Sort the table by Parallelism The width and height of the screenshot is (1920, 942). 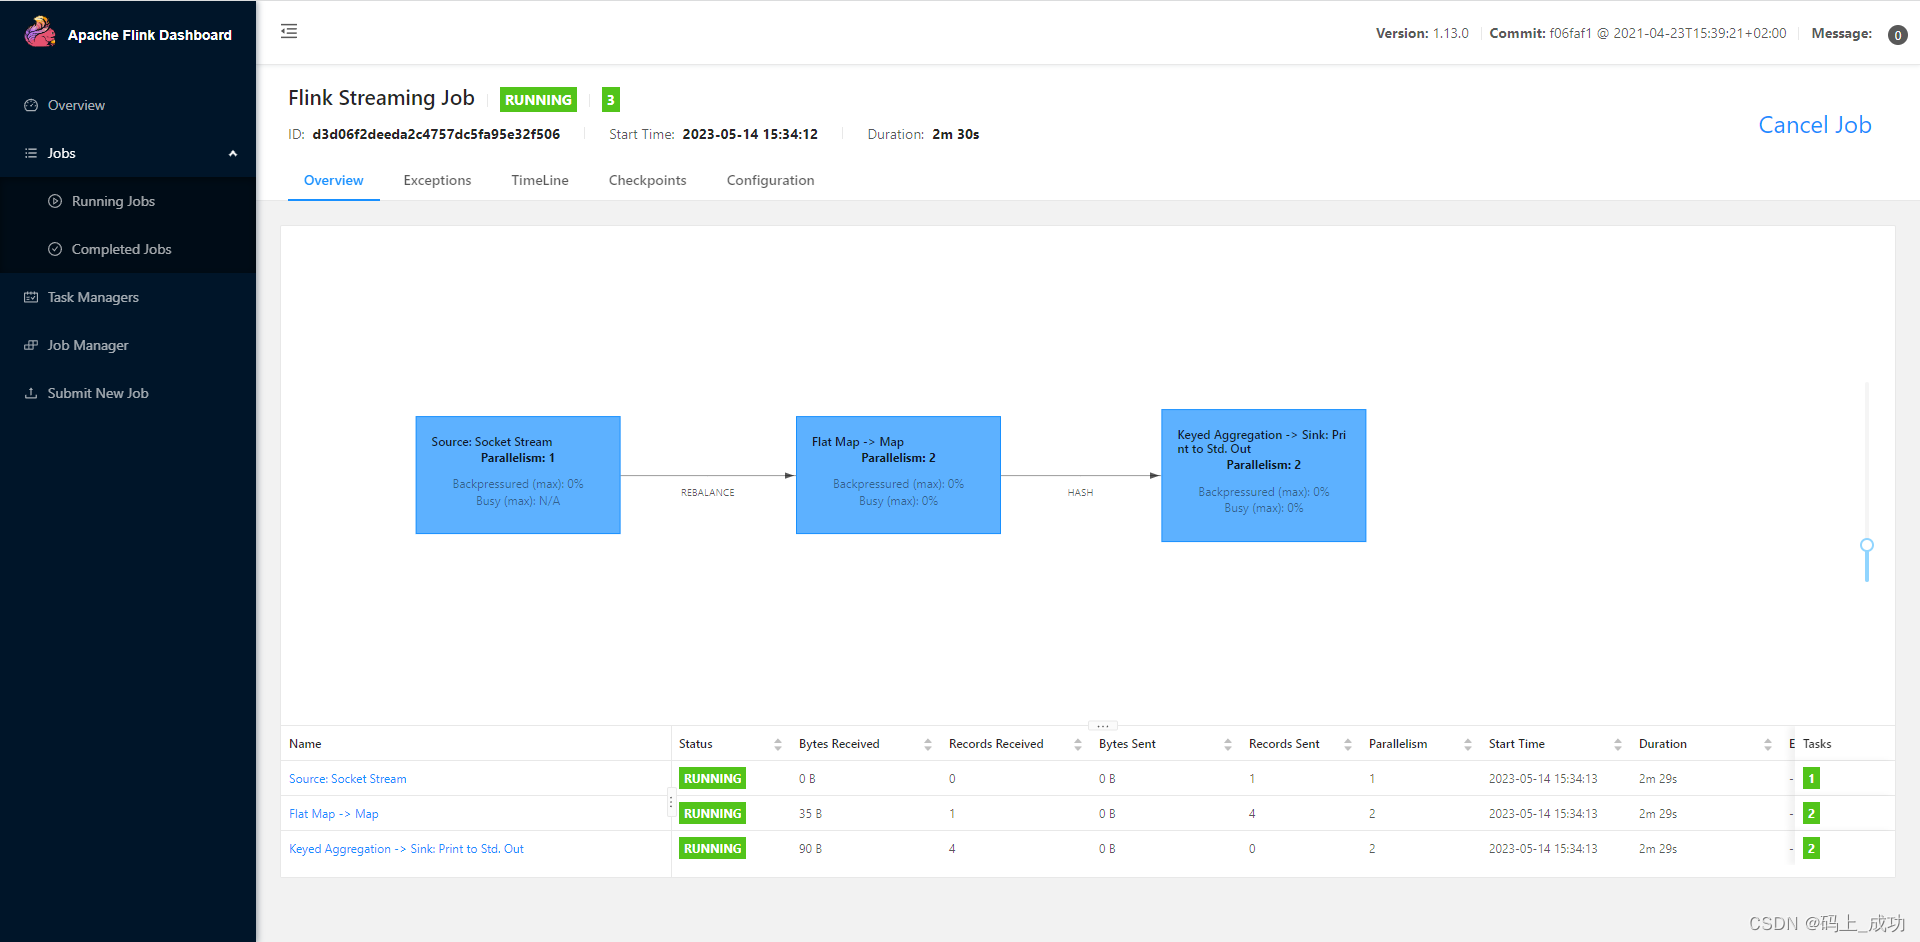[x=1468, y=744]
